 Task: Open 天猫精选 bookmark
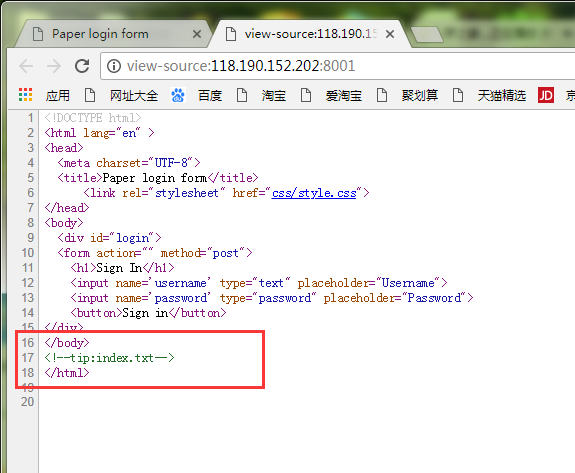[x=502, y=95]
